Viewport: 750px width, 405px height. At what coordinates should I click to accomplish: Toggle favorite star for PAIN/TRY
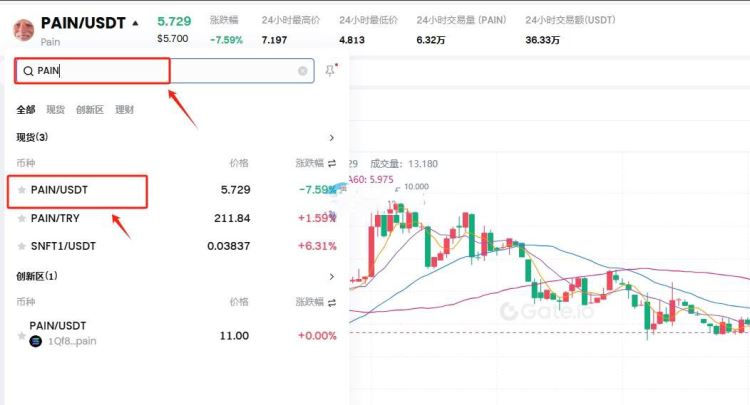point(22,219)
